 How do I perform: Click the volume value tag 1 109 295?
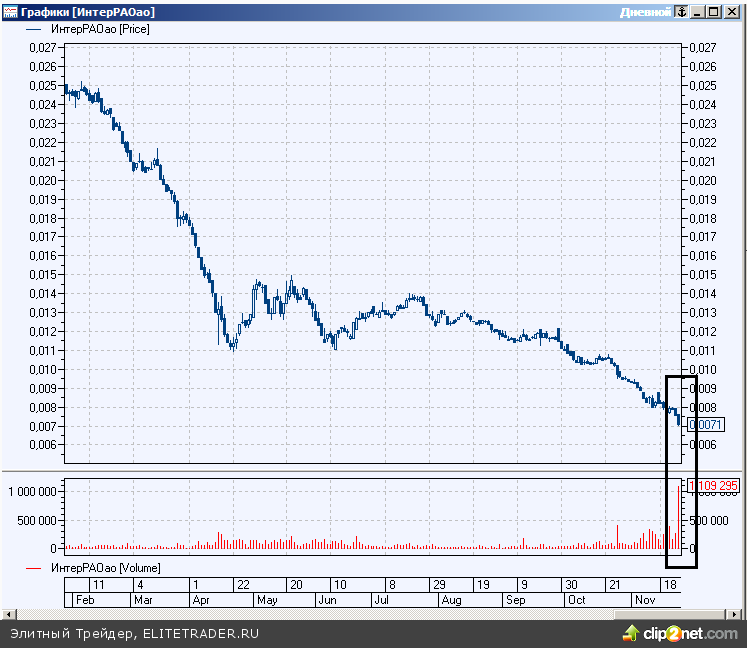[712, 486]
